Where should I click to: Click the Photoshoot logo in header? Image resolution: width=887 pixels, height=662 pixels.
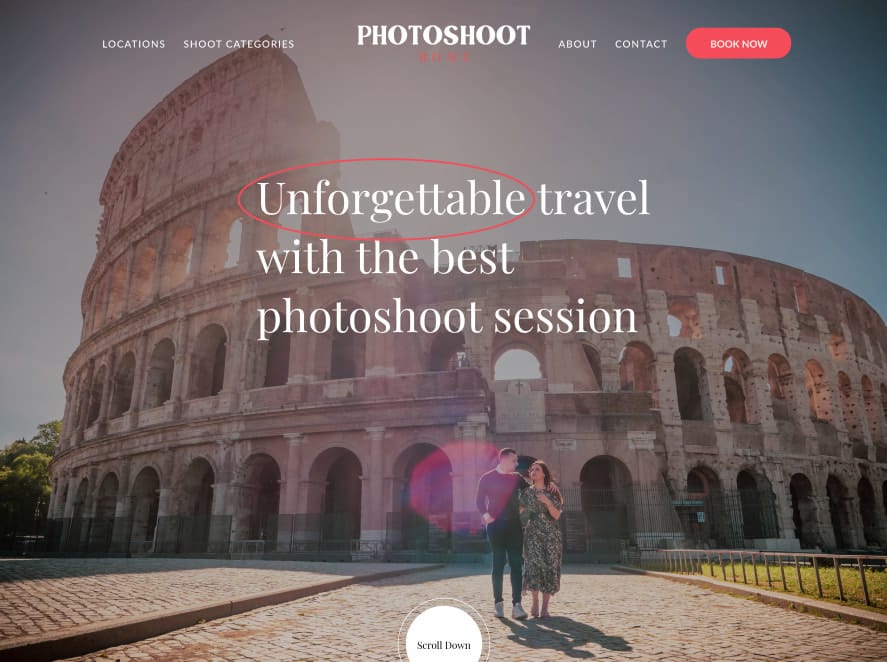pos(444,35)
